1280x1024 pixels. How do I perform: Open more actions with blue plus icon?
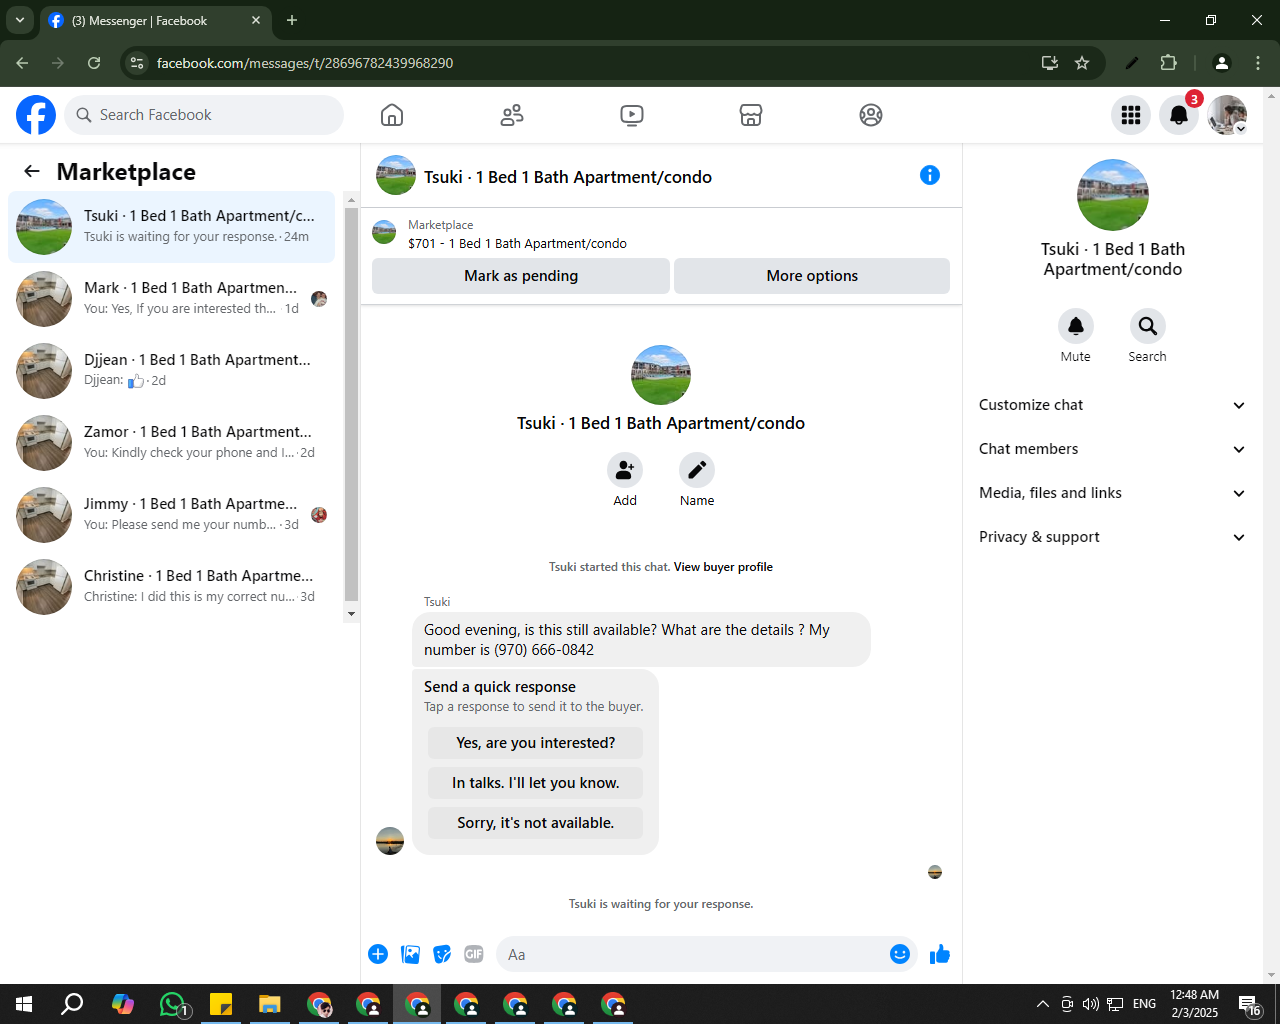378,954
